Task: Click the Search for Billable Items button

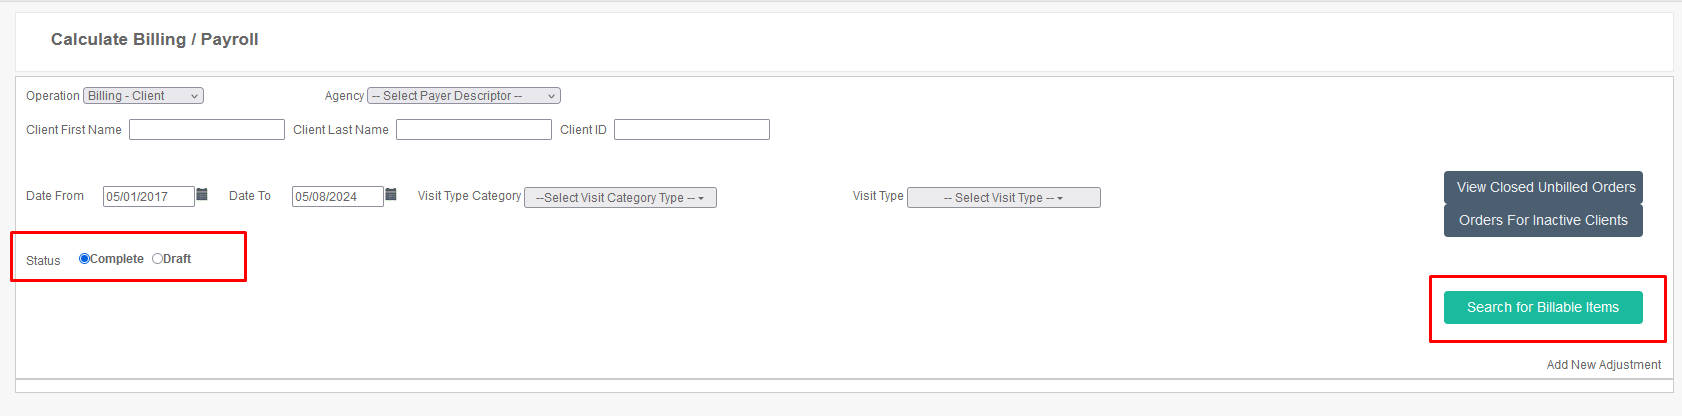Action: coord(1543,307)
